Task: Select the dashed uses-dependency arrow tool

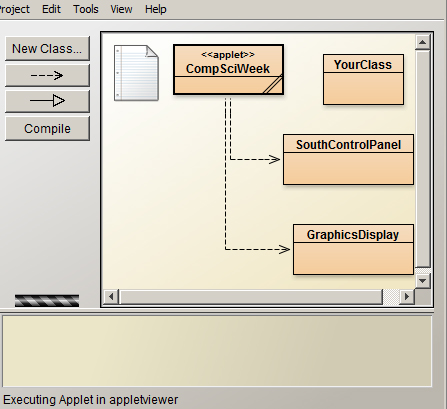Action: [47, 75]
